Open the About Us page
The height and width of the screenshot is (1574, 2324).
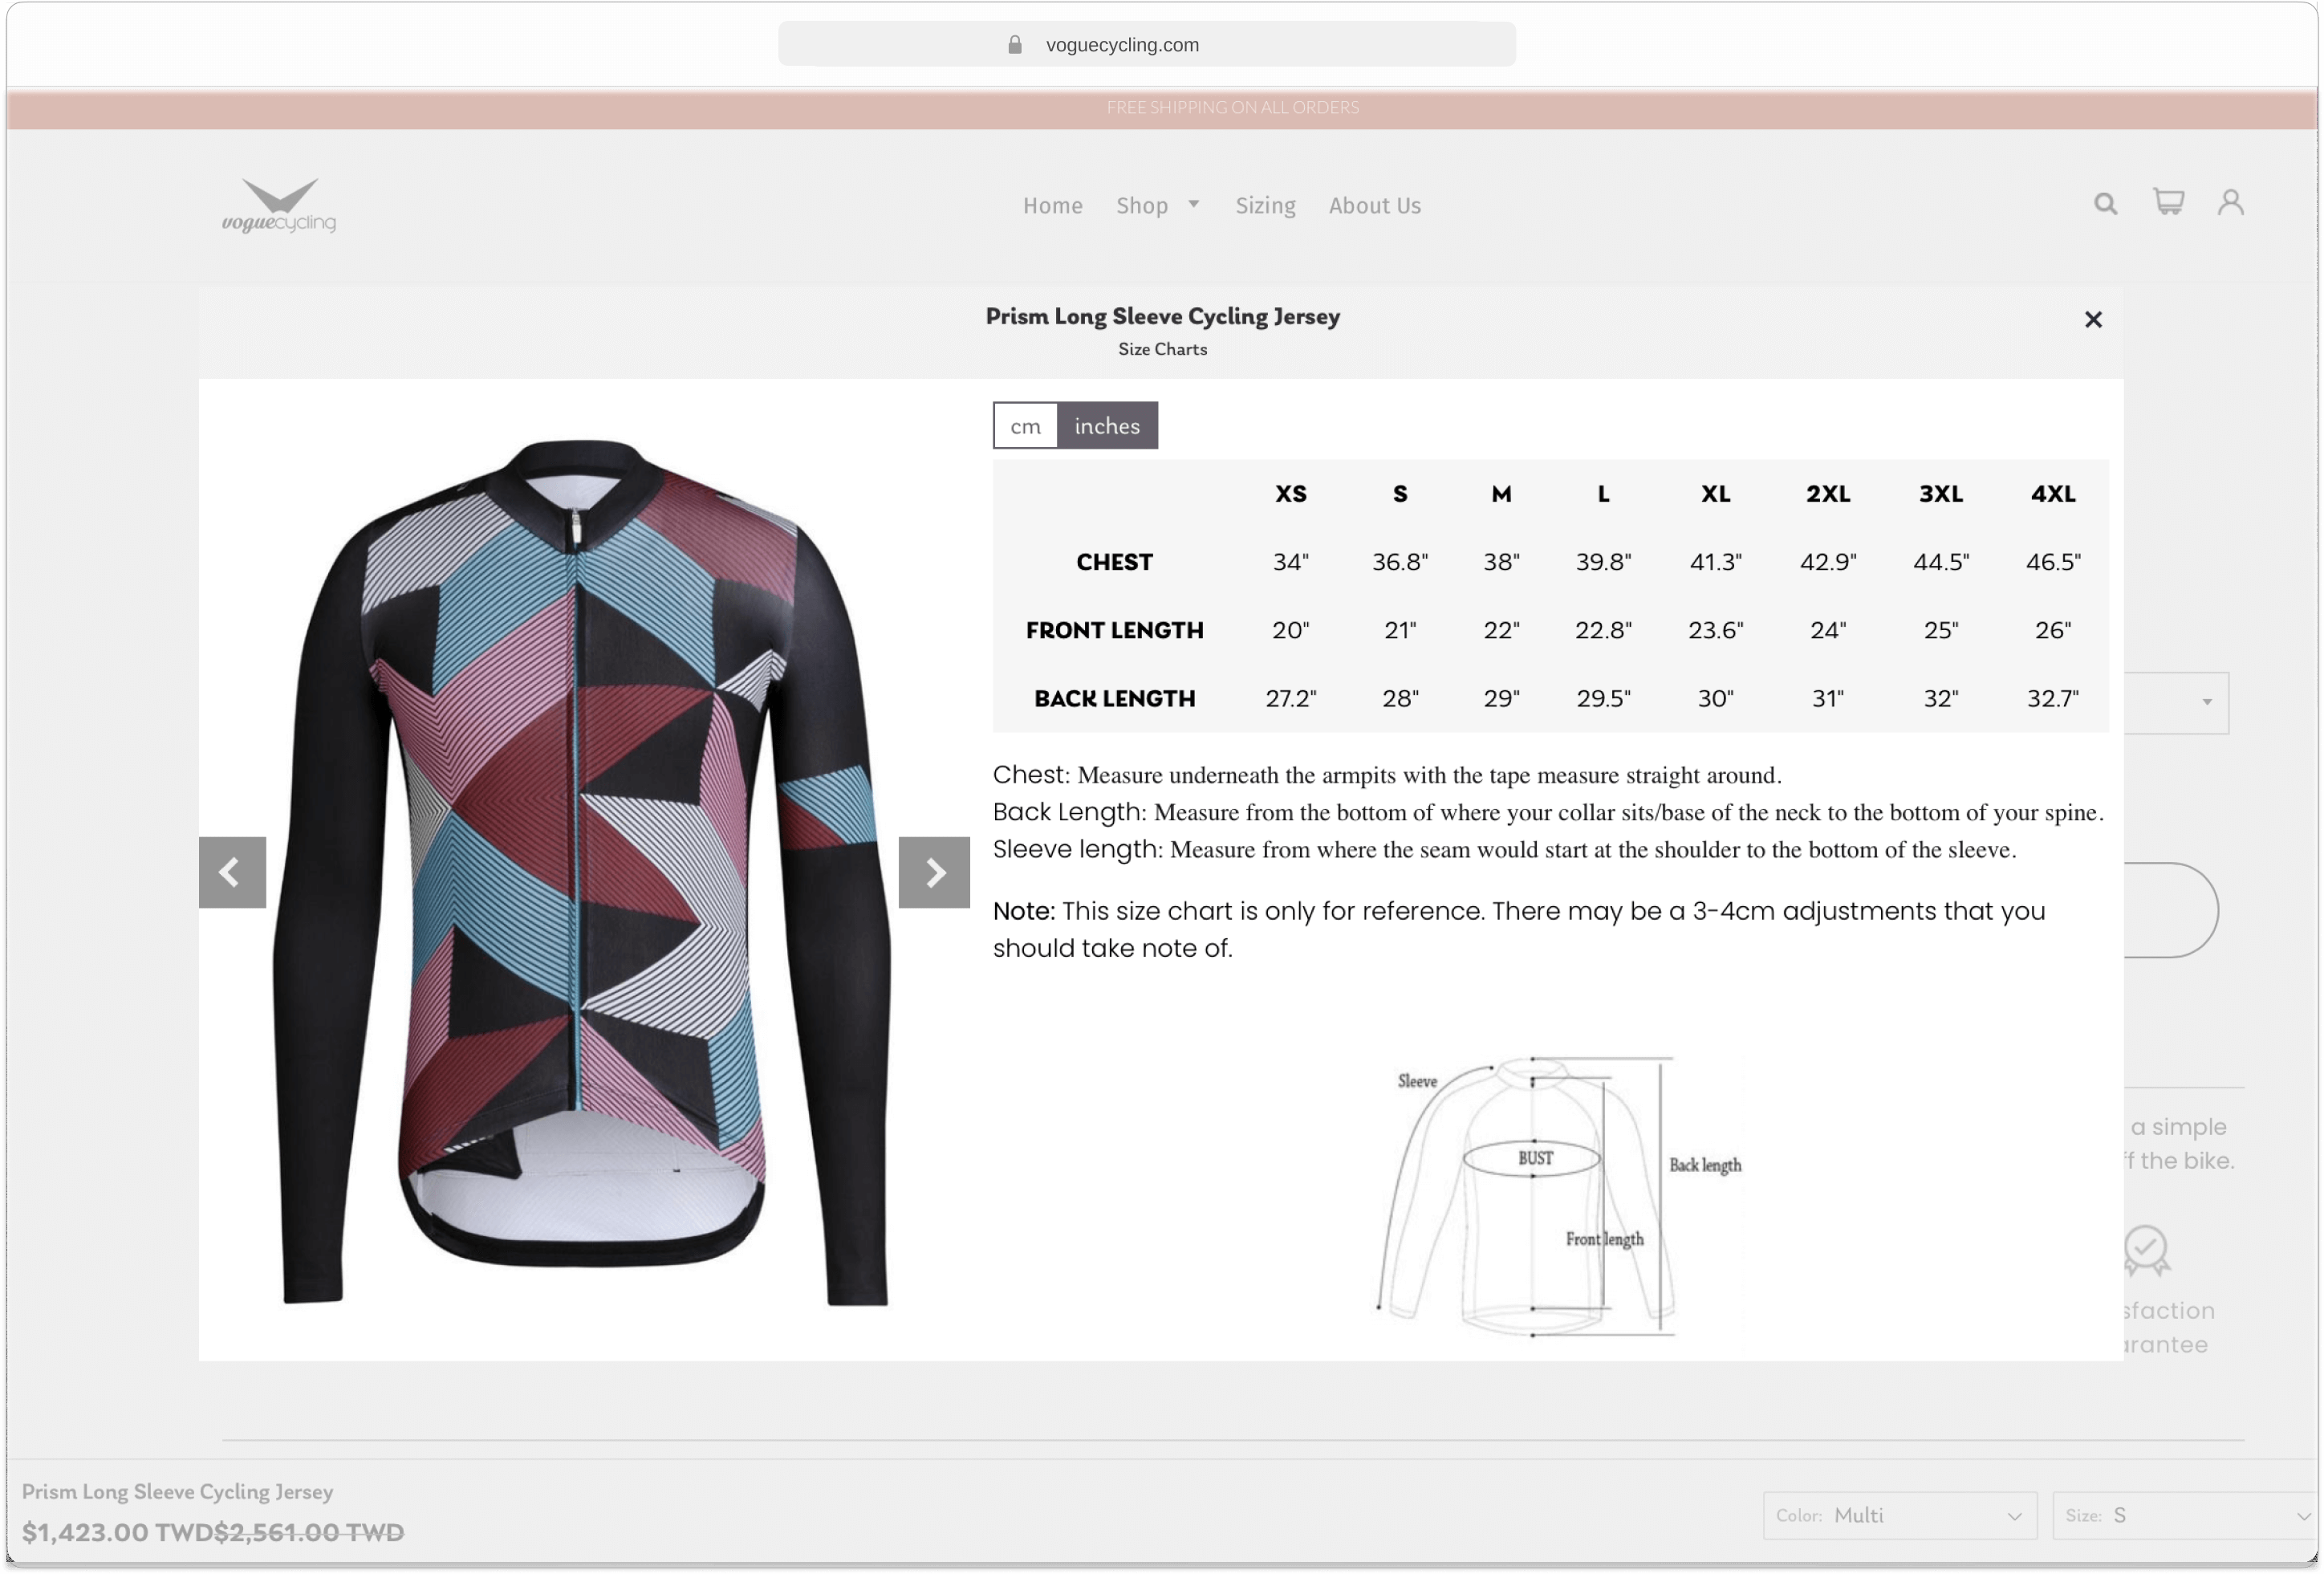tap(1374, 205)
